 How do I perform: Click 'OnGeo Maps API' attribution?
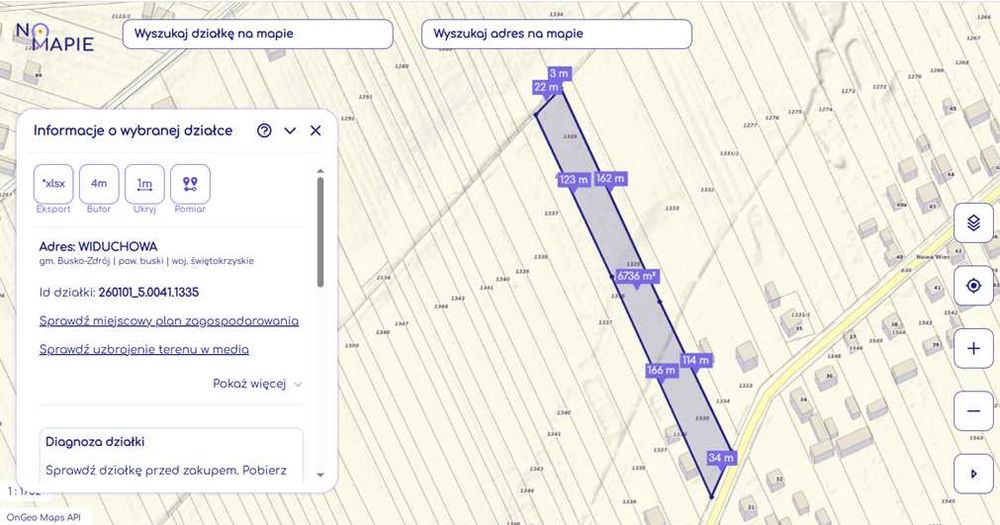coord(43,517)
